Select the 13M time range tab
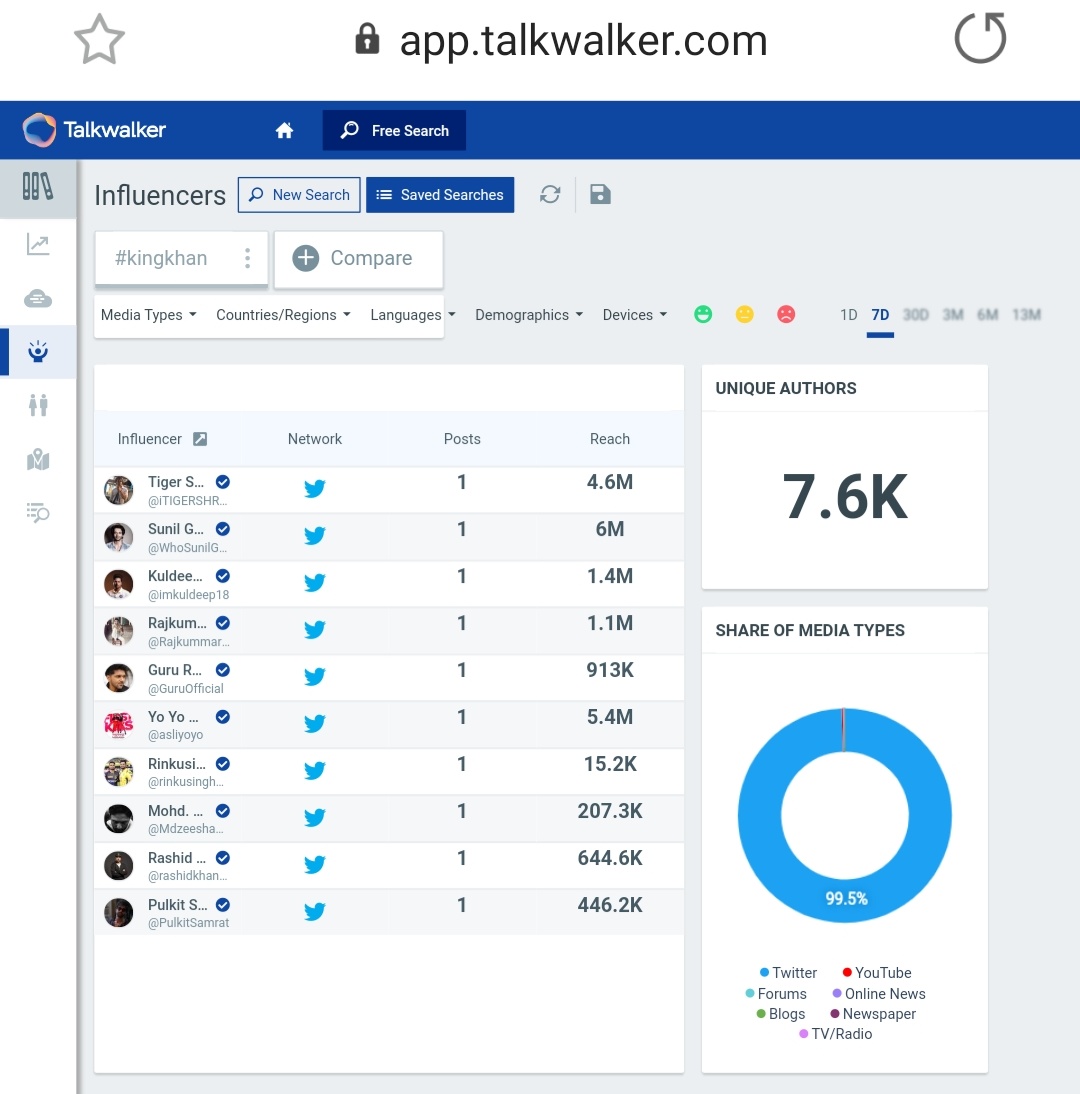 pyautogui.click(x=1026, y=315)
